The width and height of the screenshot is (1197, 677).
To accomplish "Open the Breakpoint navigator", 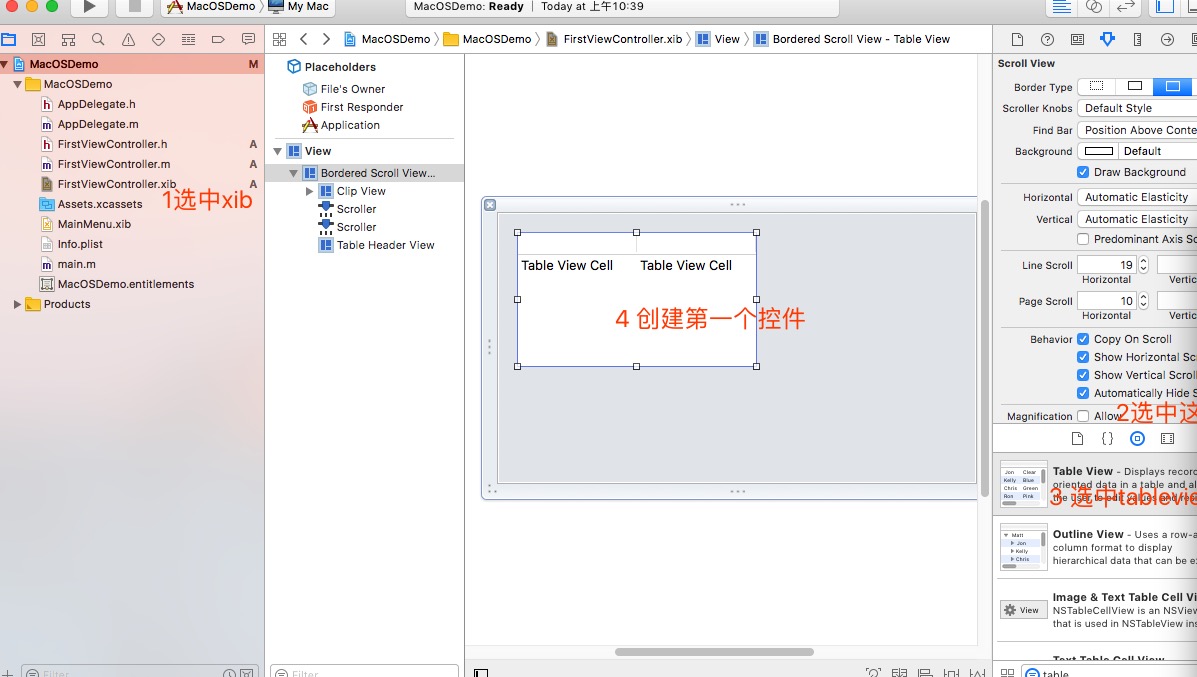I will (218, 40).
